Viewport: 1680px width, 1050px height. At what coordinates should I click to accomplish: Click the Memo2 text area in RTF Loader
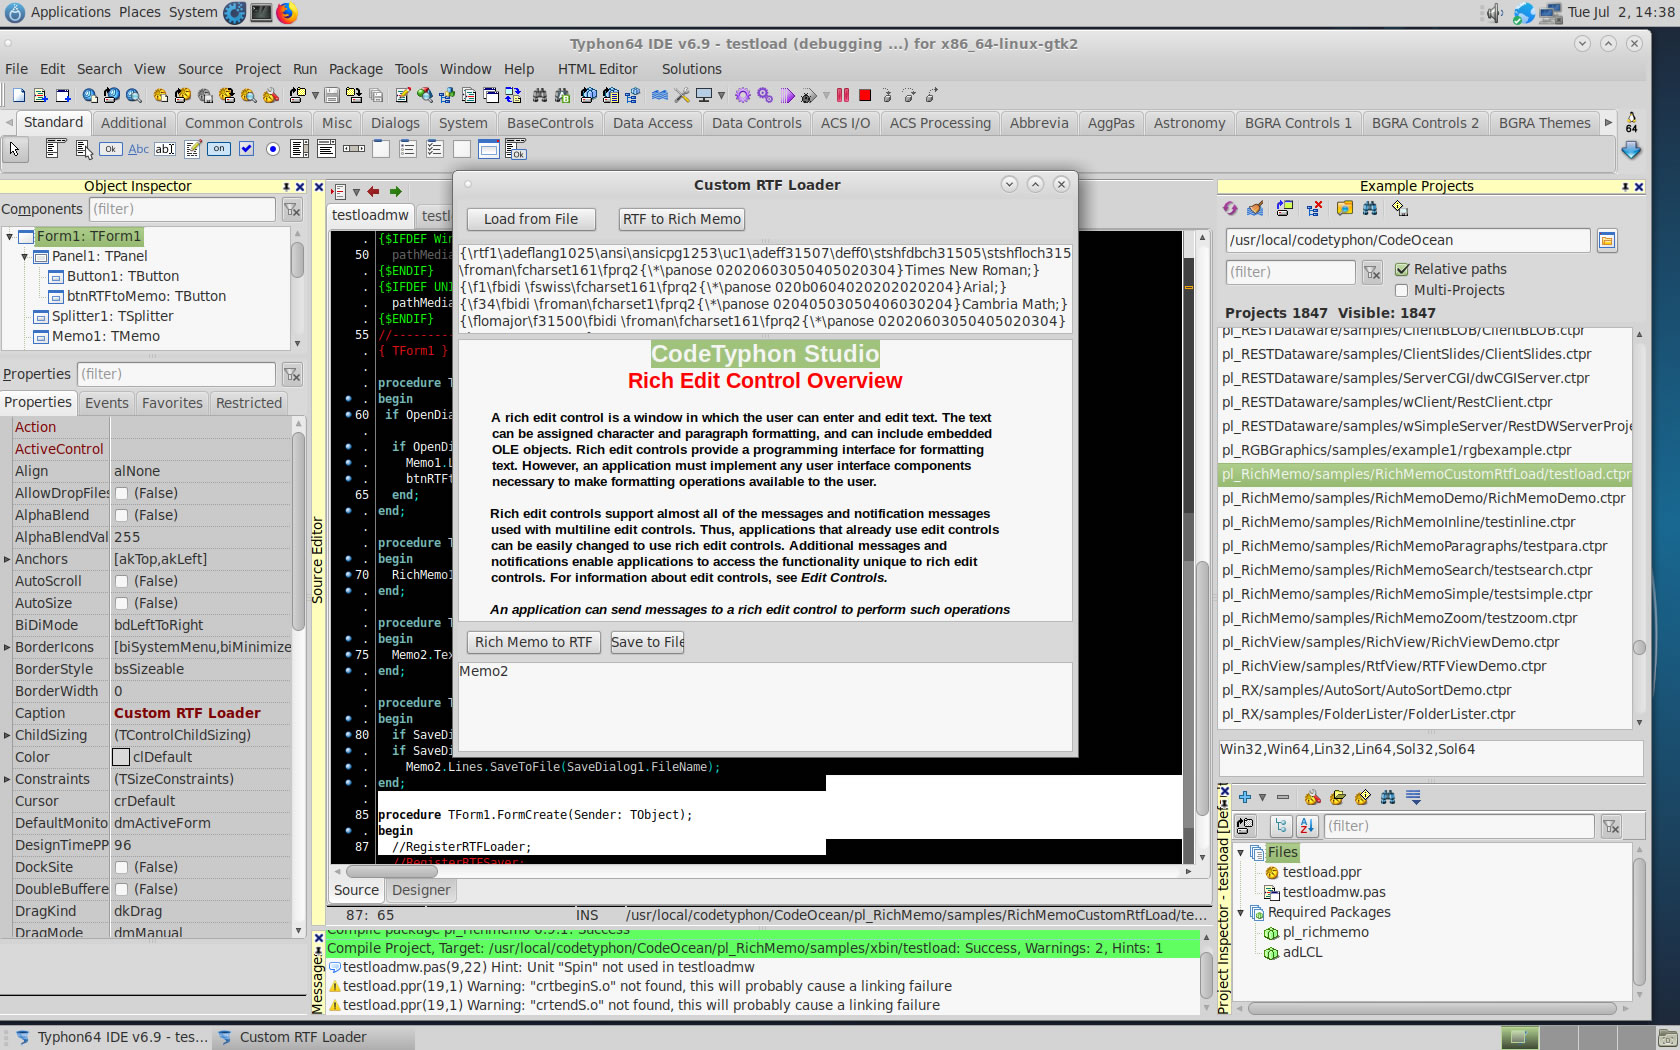[x=765, y=706]
